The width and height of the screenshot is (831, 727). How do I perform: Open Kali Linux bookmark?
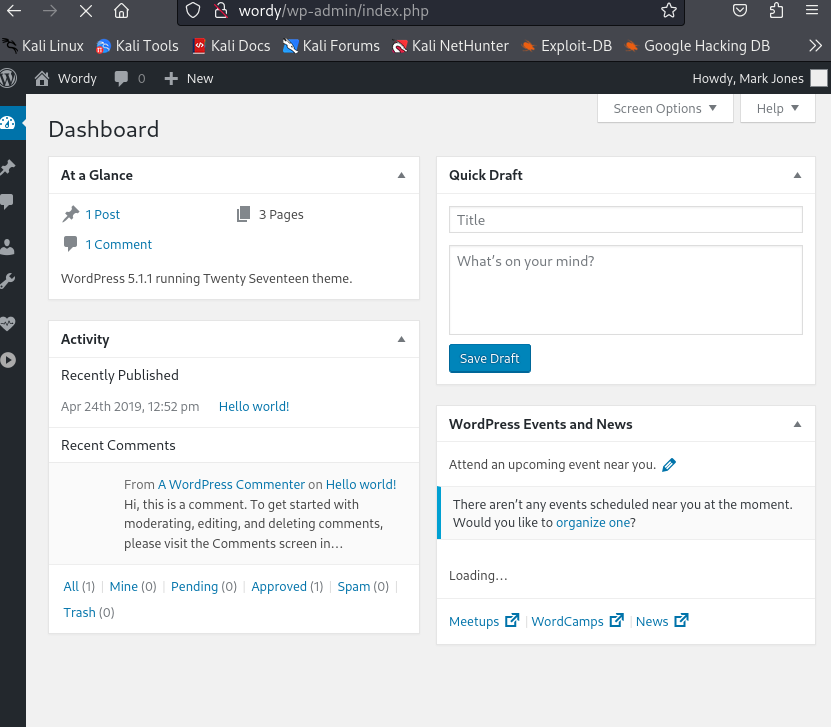pos(43,46)
